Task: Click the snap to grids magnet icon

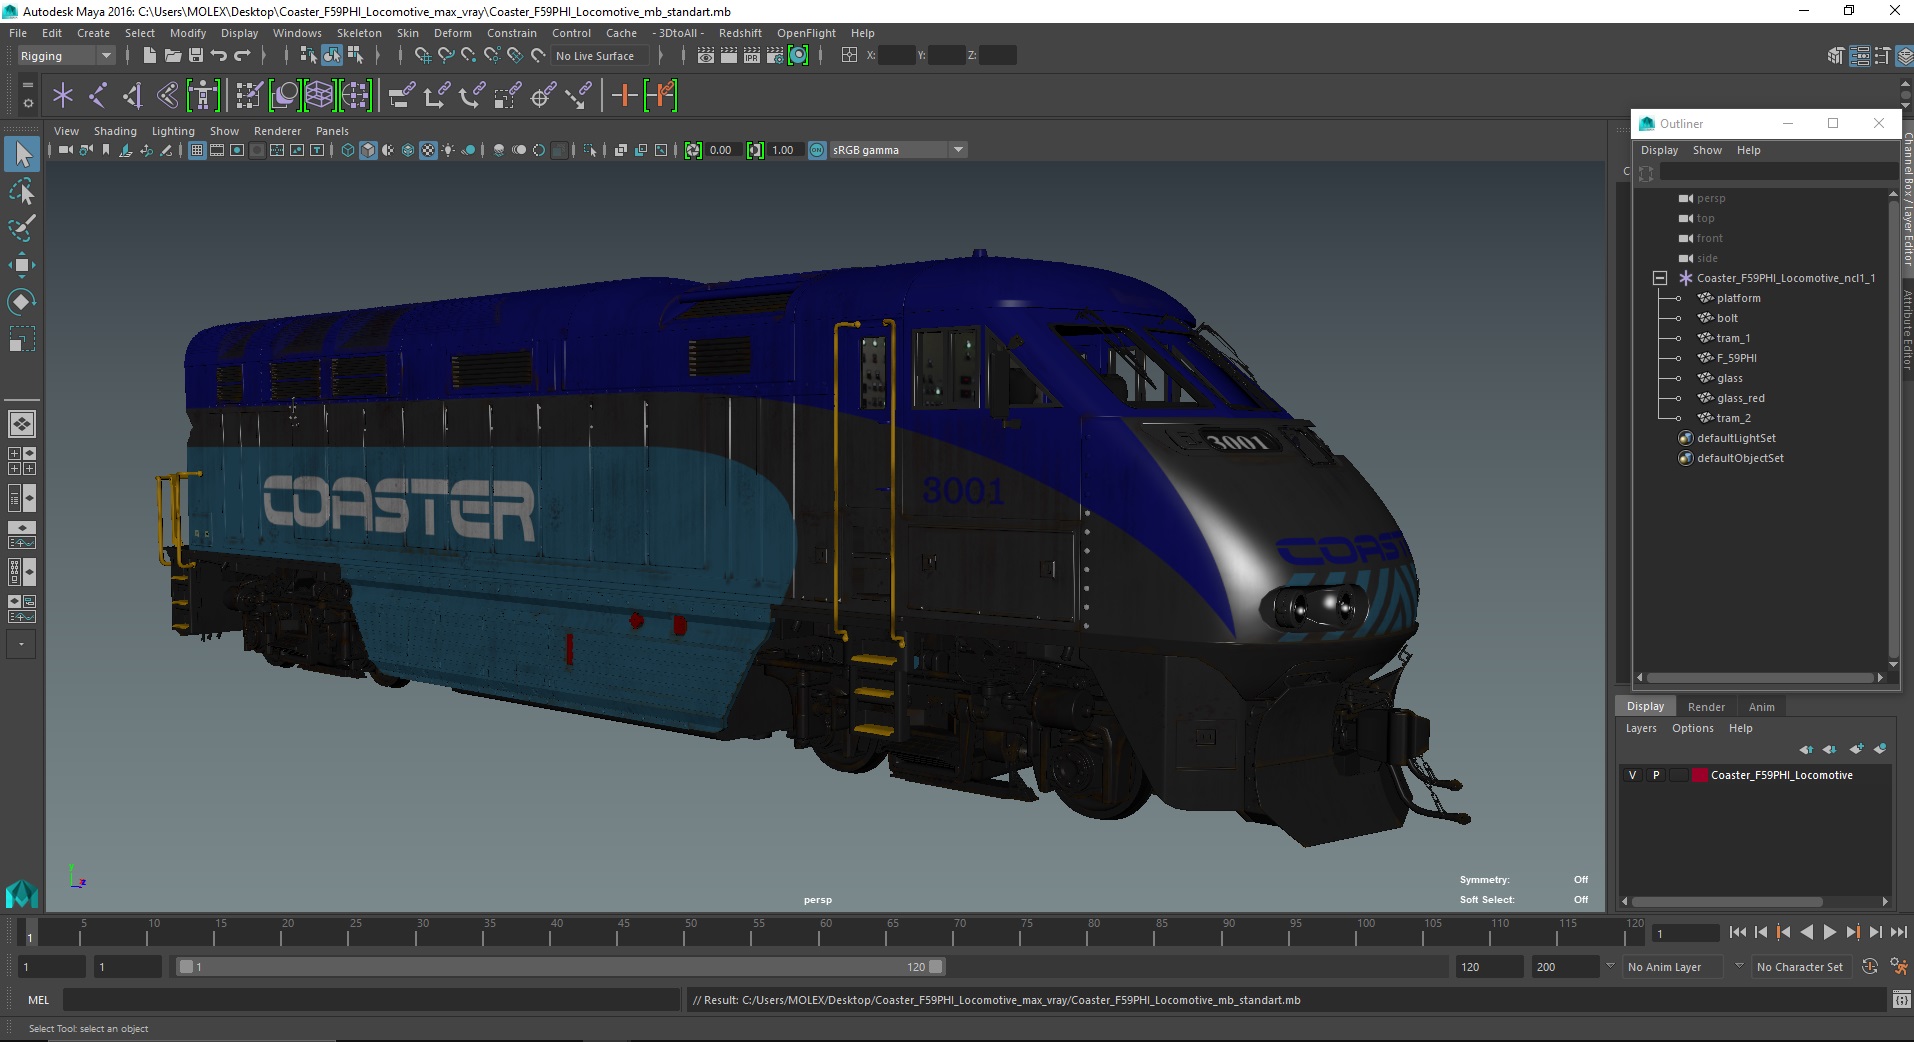Action: (x=423, y=56)
